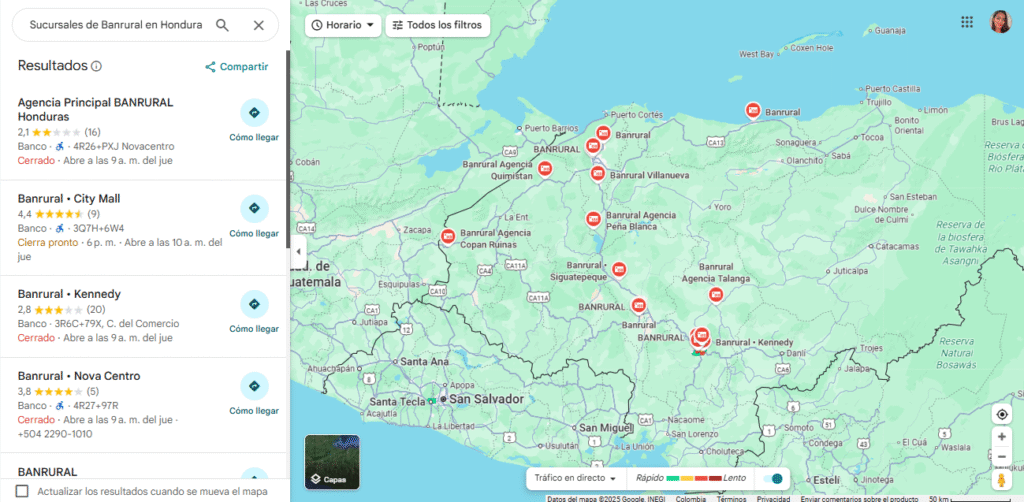Click the Banrural Siguatepeque map pin
This screenshot has height=502, width=1024.
click(618, 269)
